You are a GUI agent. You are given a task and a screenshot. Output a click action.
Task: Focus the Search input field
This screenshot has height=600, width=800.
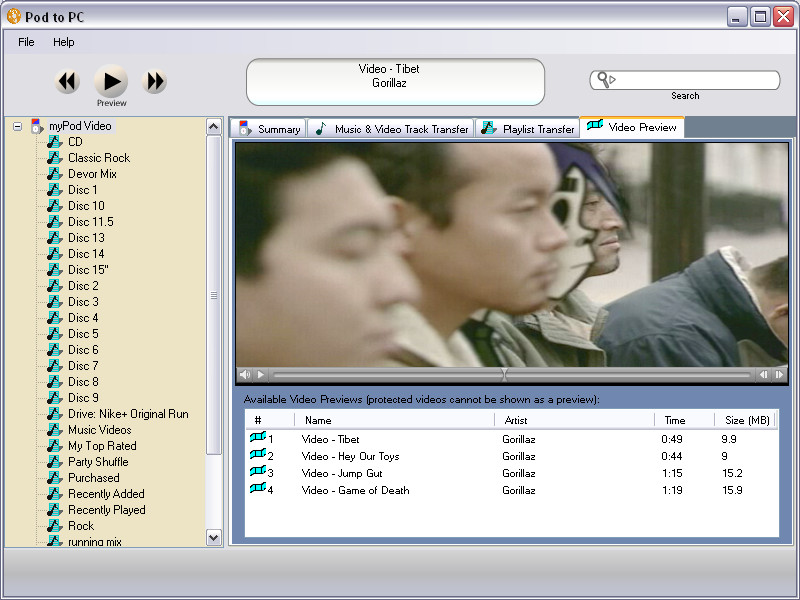pos(685,80)
